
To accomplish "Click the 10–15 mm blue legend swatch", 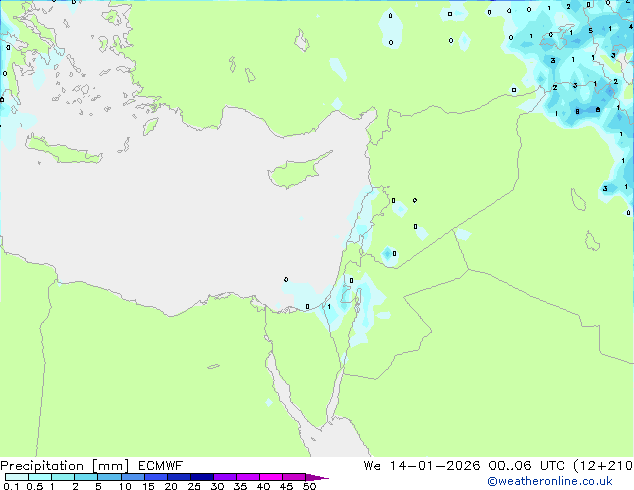I will tap(132, 477).
